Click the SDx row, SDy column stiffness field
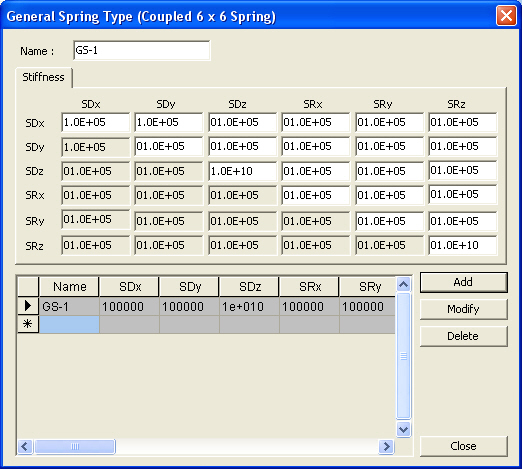This screenshot has height=469, width=522. click(x=169, y=122)
